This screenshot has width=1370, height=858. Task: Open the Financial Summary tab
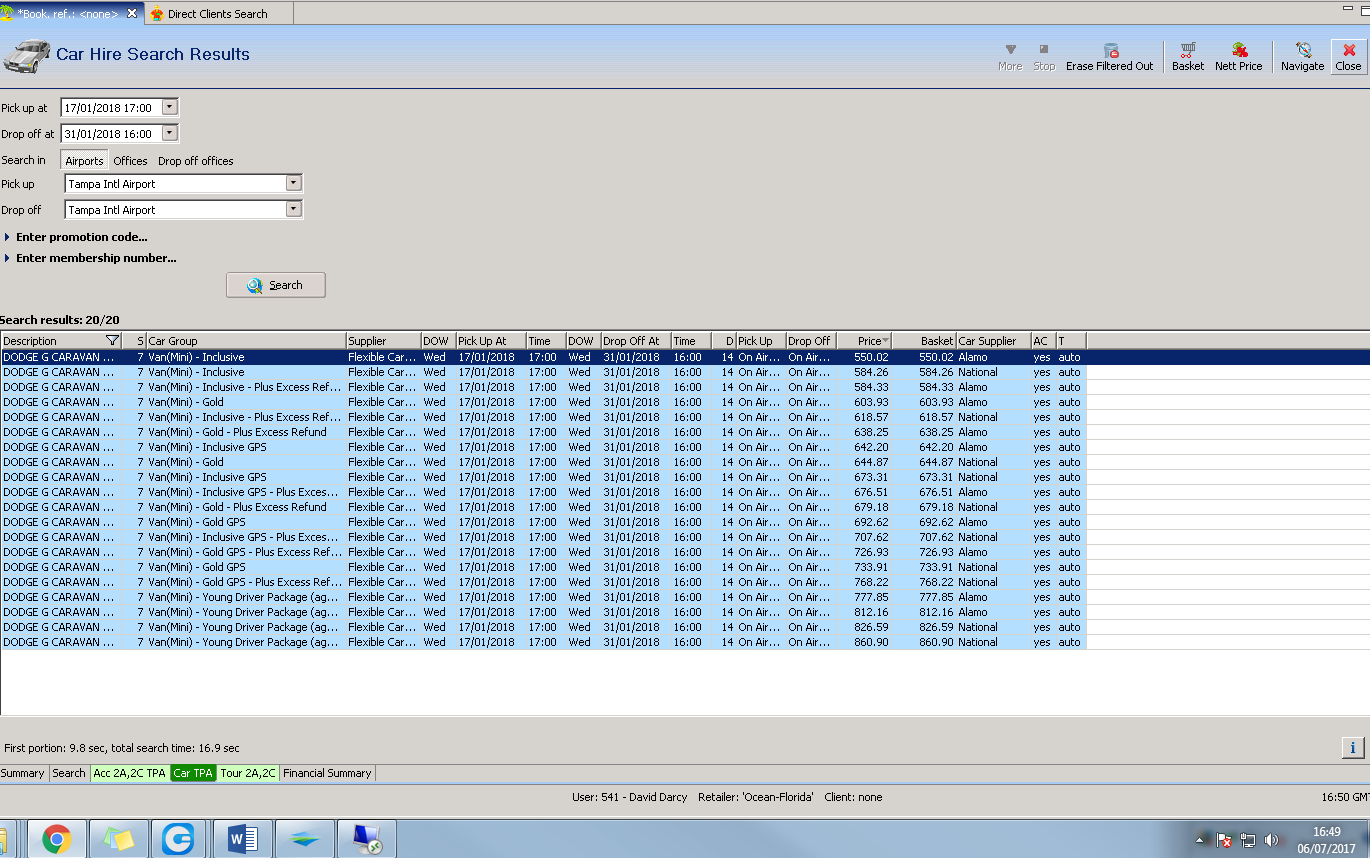[327, 773]
